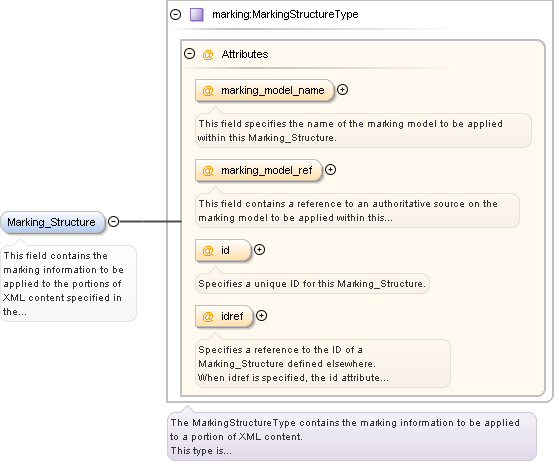Click the orange @ icon beside Attributes heading
Viewport: 555px width, 464px height.
coord(208,55)
